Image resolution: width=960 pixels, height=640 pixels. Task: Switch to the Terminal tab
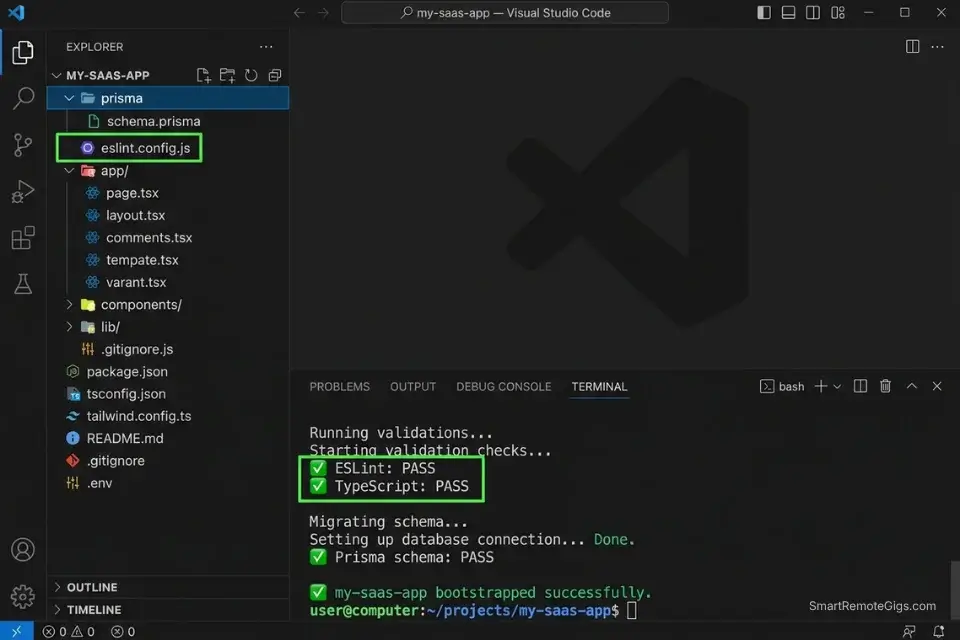[x=599, y=386]
